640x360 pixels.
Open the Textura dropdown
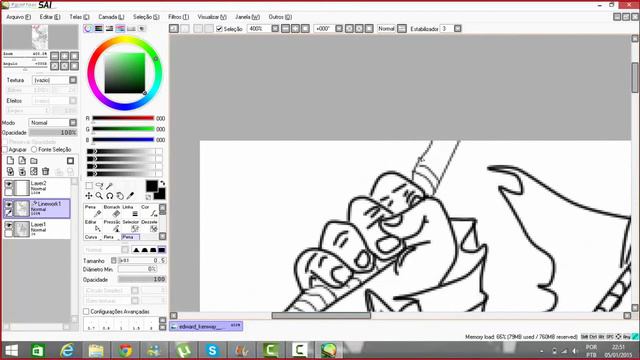click(73, 80)
